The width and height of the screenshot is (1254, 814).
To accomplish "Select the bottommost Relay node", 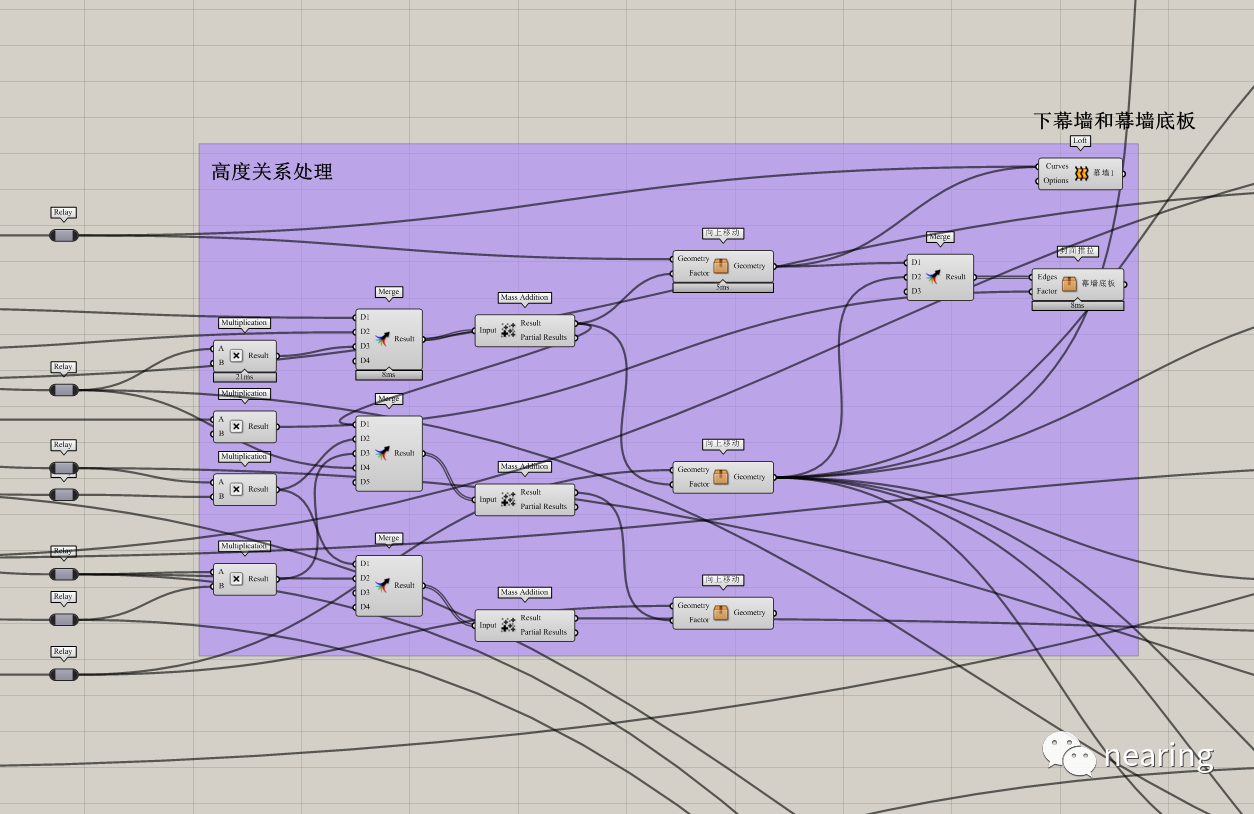I will (64, 674).
